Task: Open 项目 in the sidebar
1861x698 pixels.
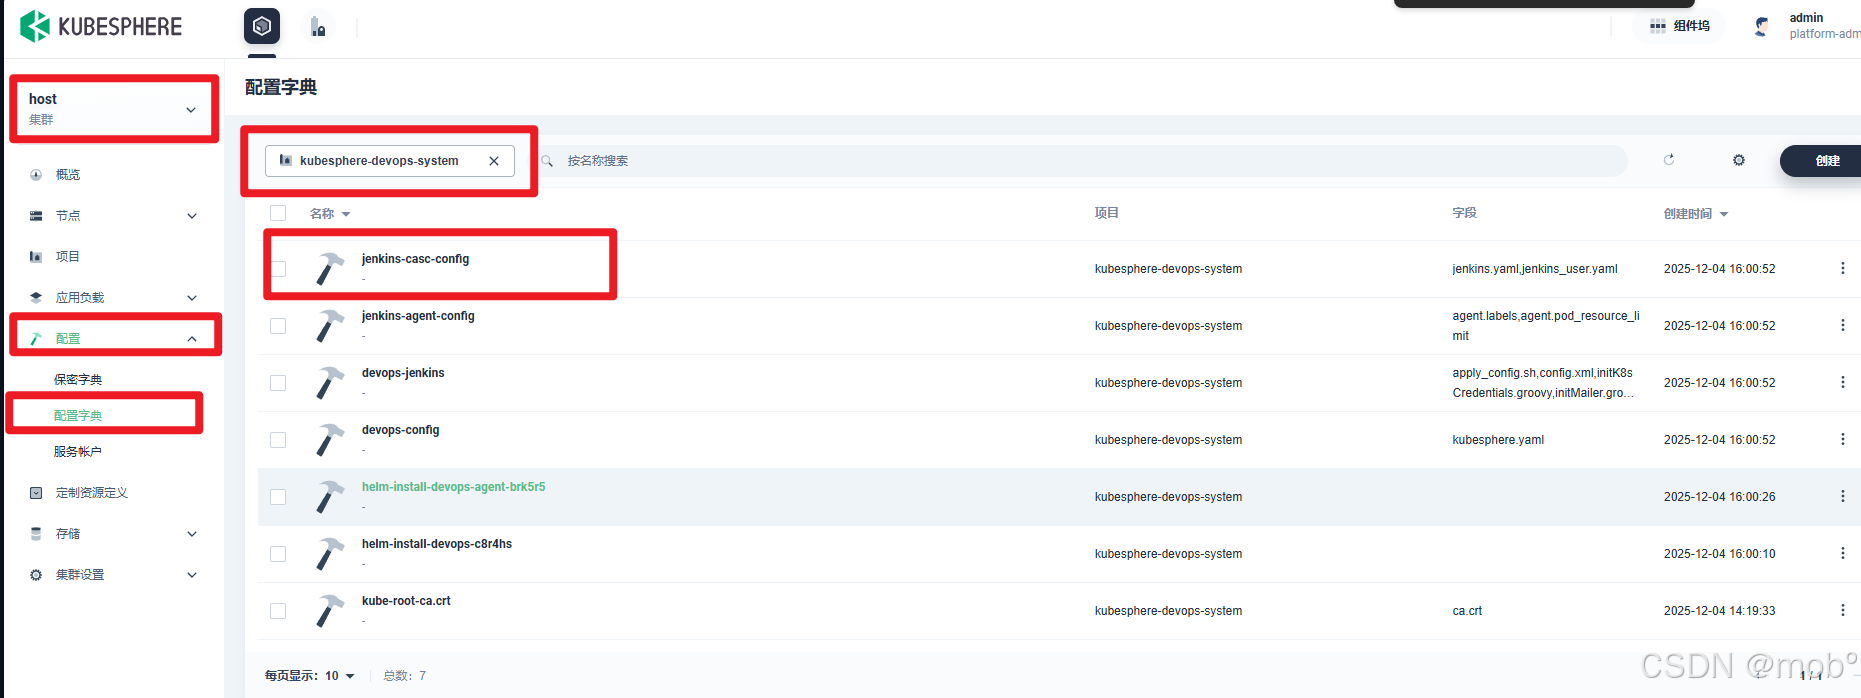Action: point(68,257)
